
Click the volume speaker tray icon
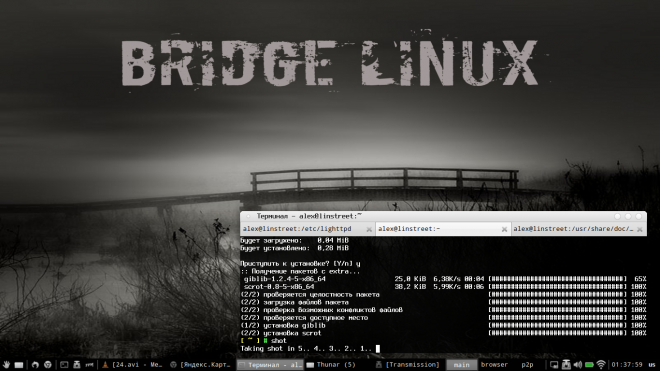(x=578, y=365)
